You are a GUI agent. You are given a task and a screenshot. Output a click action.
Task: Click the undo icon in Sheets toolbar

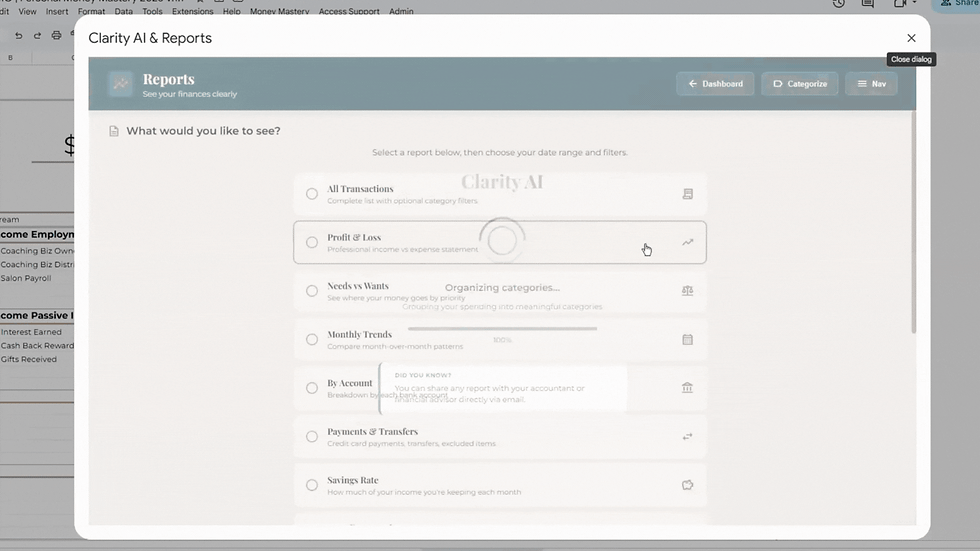[x=19, y=36]
